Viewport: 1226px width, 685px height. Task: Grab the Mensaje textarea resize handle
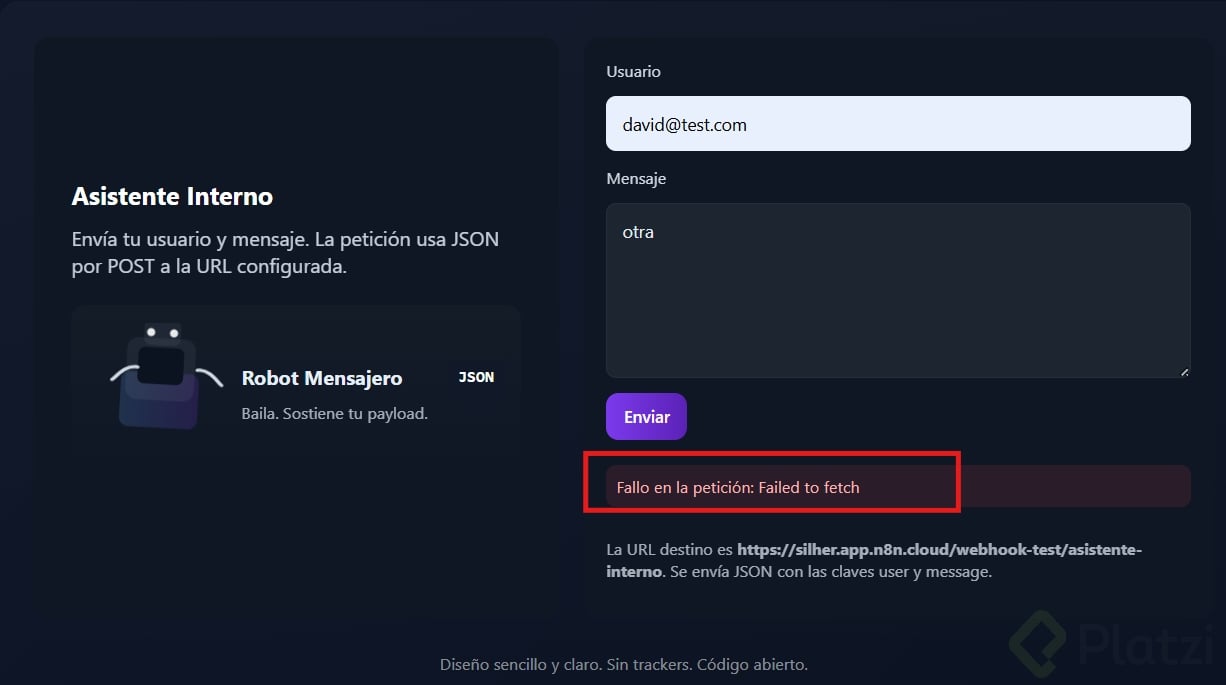[1184, 372]
